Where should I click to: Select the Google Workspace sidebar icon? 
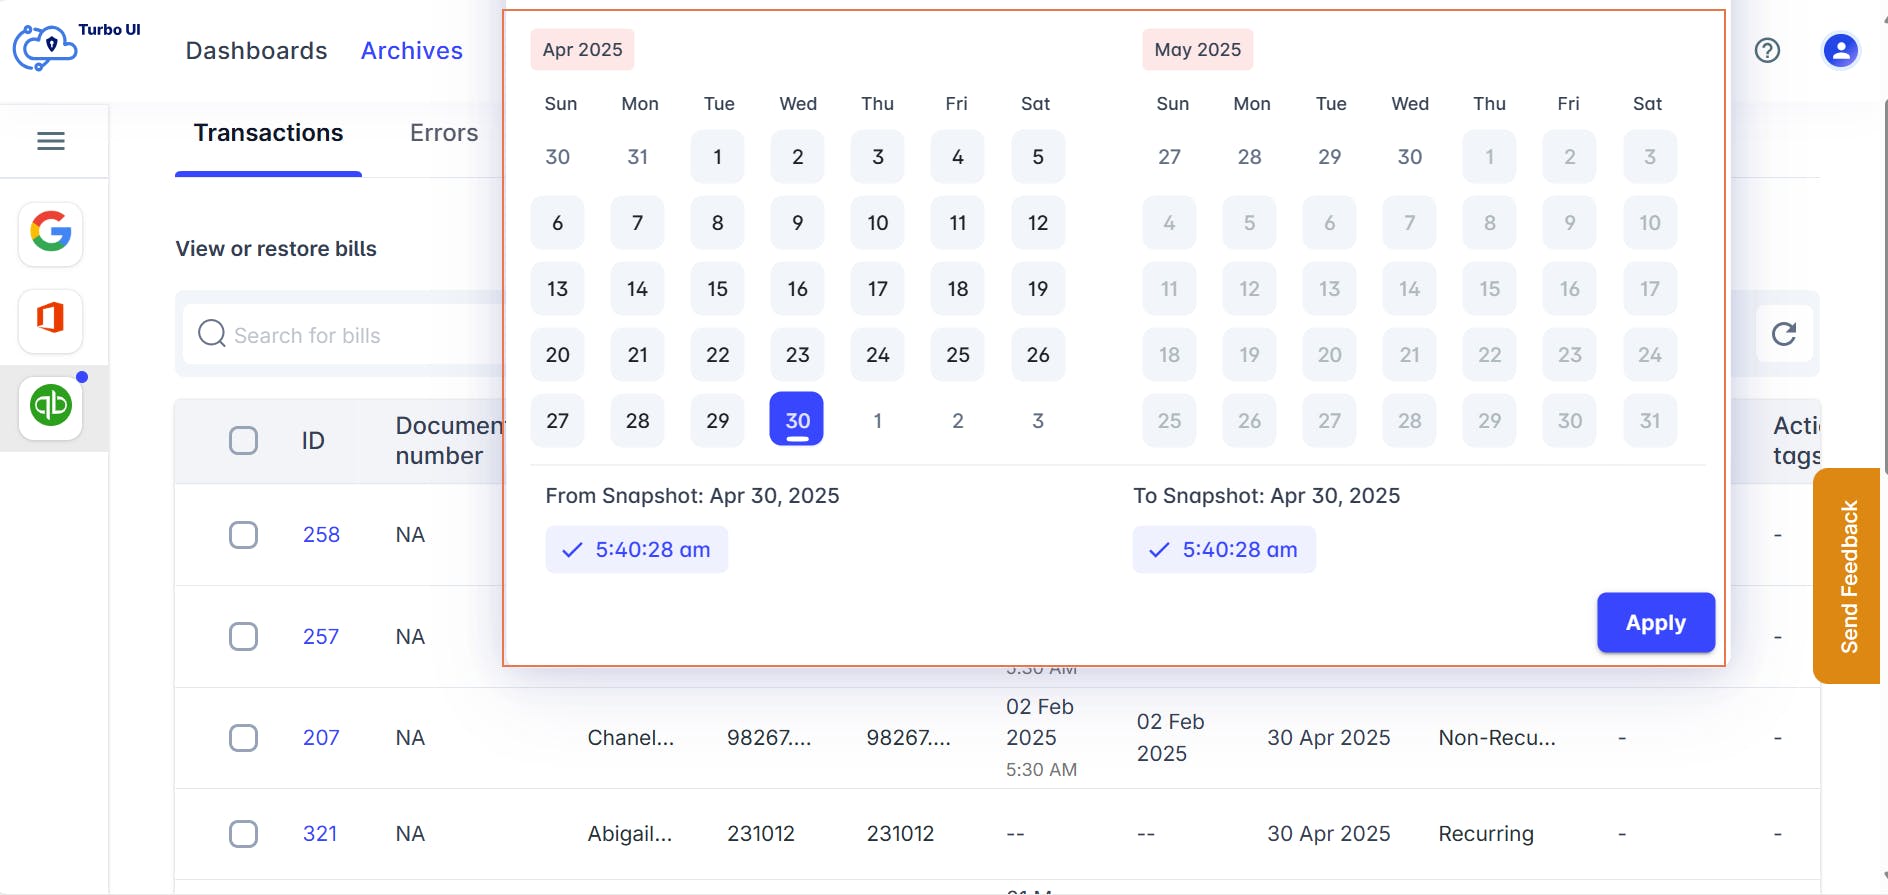tap(51, 233)
